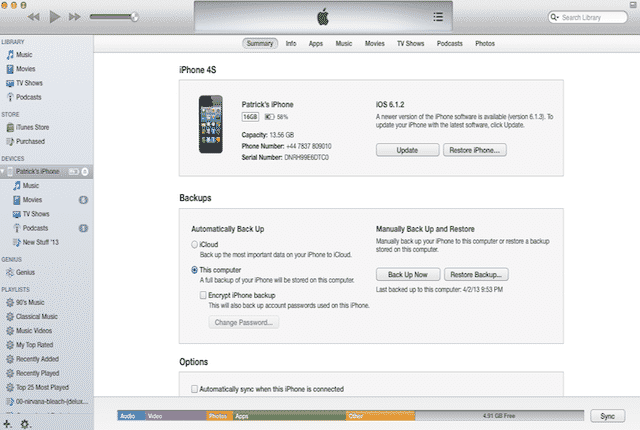
Task: Click the Other segment of capacity bar
Action: coord(380,416)
